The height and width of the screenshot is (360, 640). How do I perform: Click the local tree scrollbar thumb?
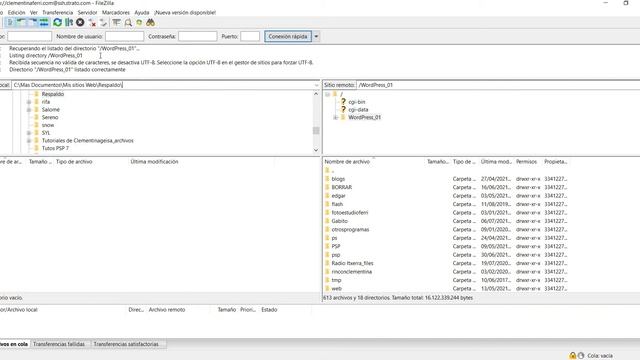click(316, 131)
